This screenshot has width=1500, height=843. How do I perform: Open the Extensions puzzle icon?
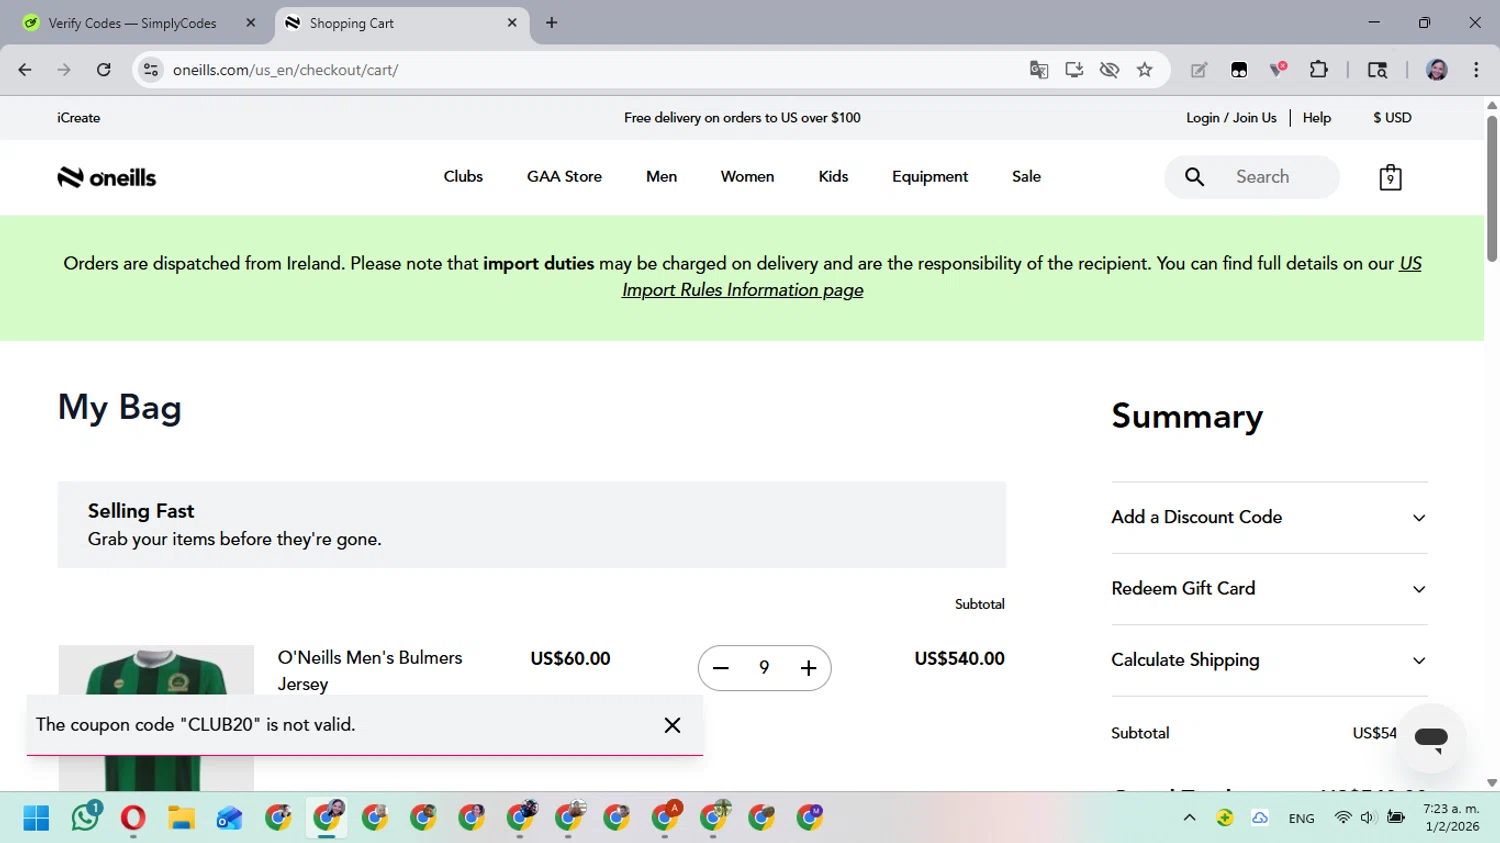pos(1319,70)
